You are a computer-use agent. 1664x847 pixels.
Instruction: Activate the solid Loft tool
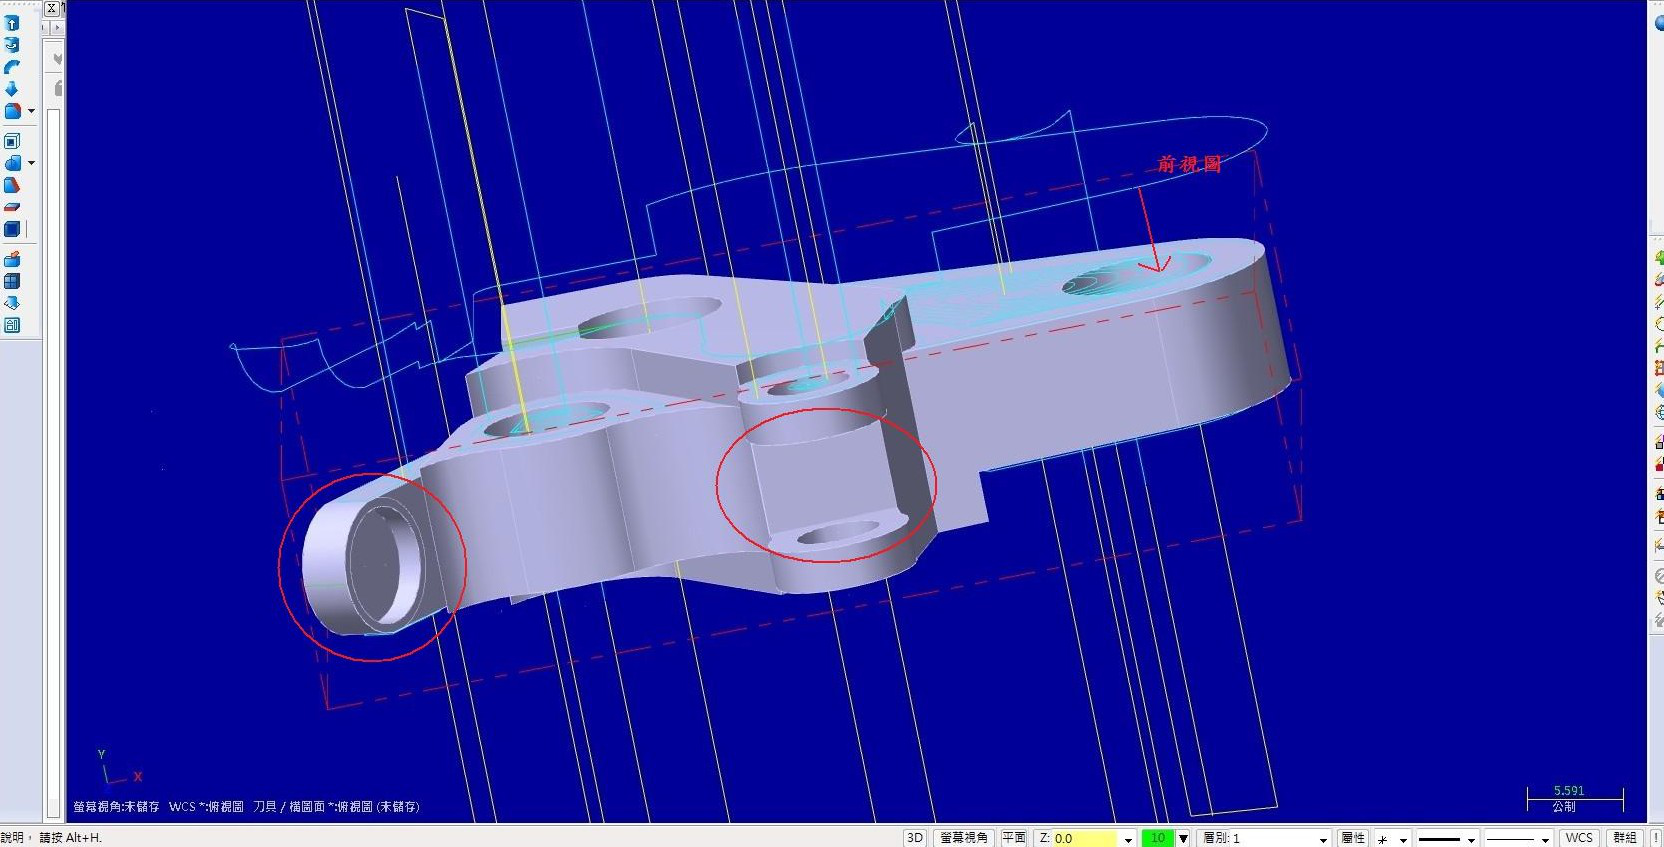[12, 89]
